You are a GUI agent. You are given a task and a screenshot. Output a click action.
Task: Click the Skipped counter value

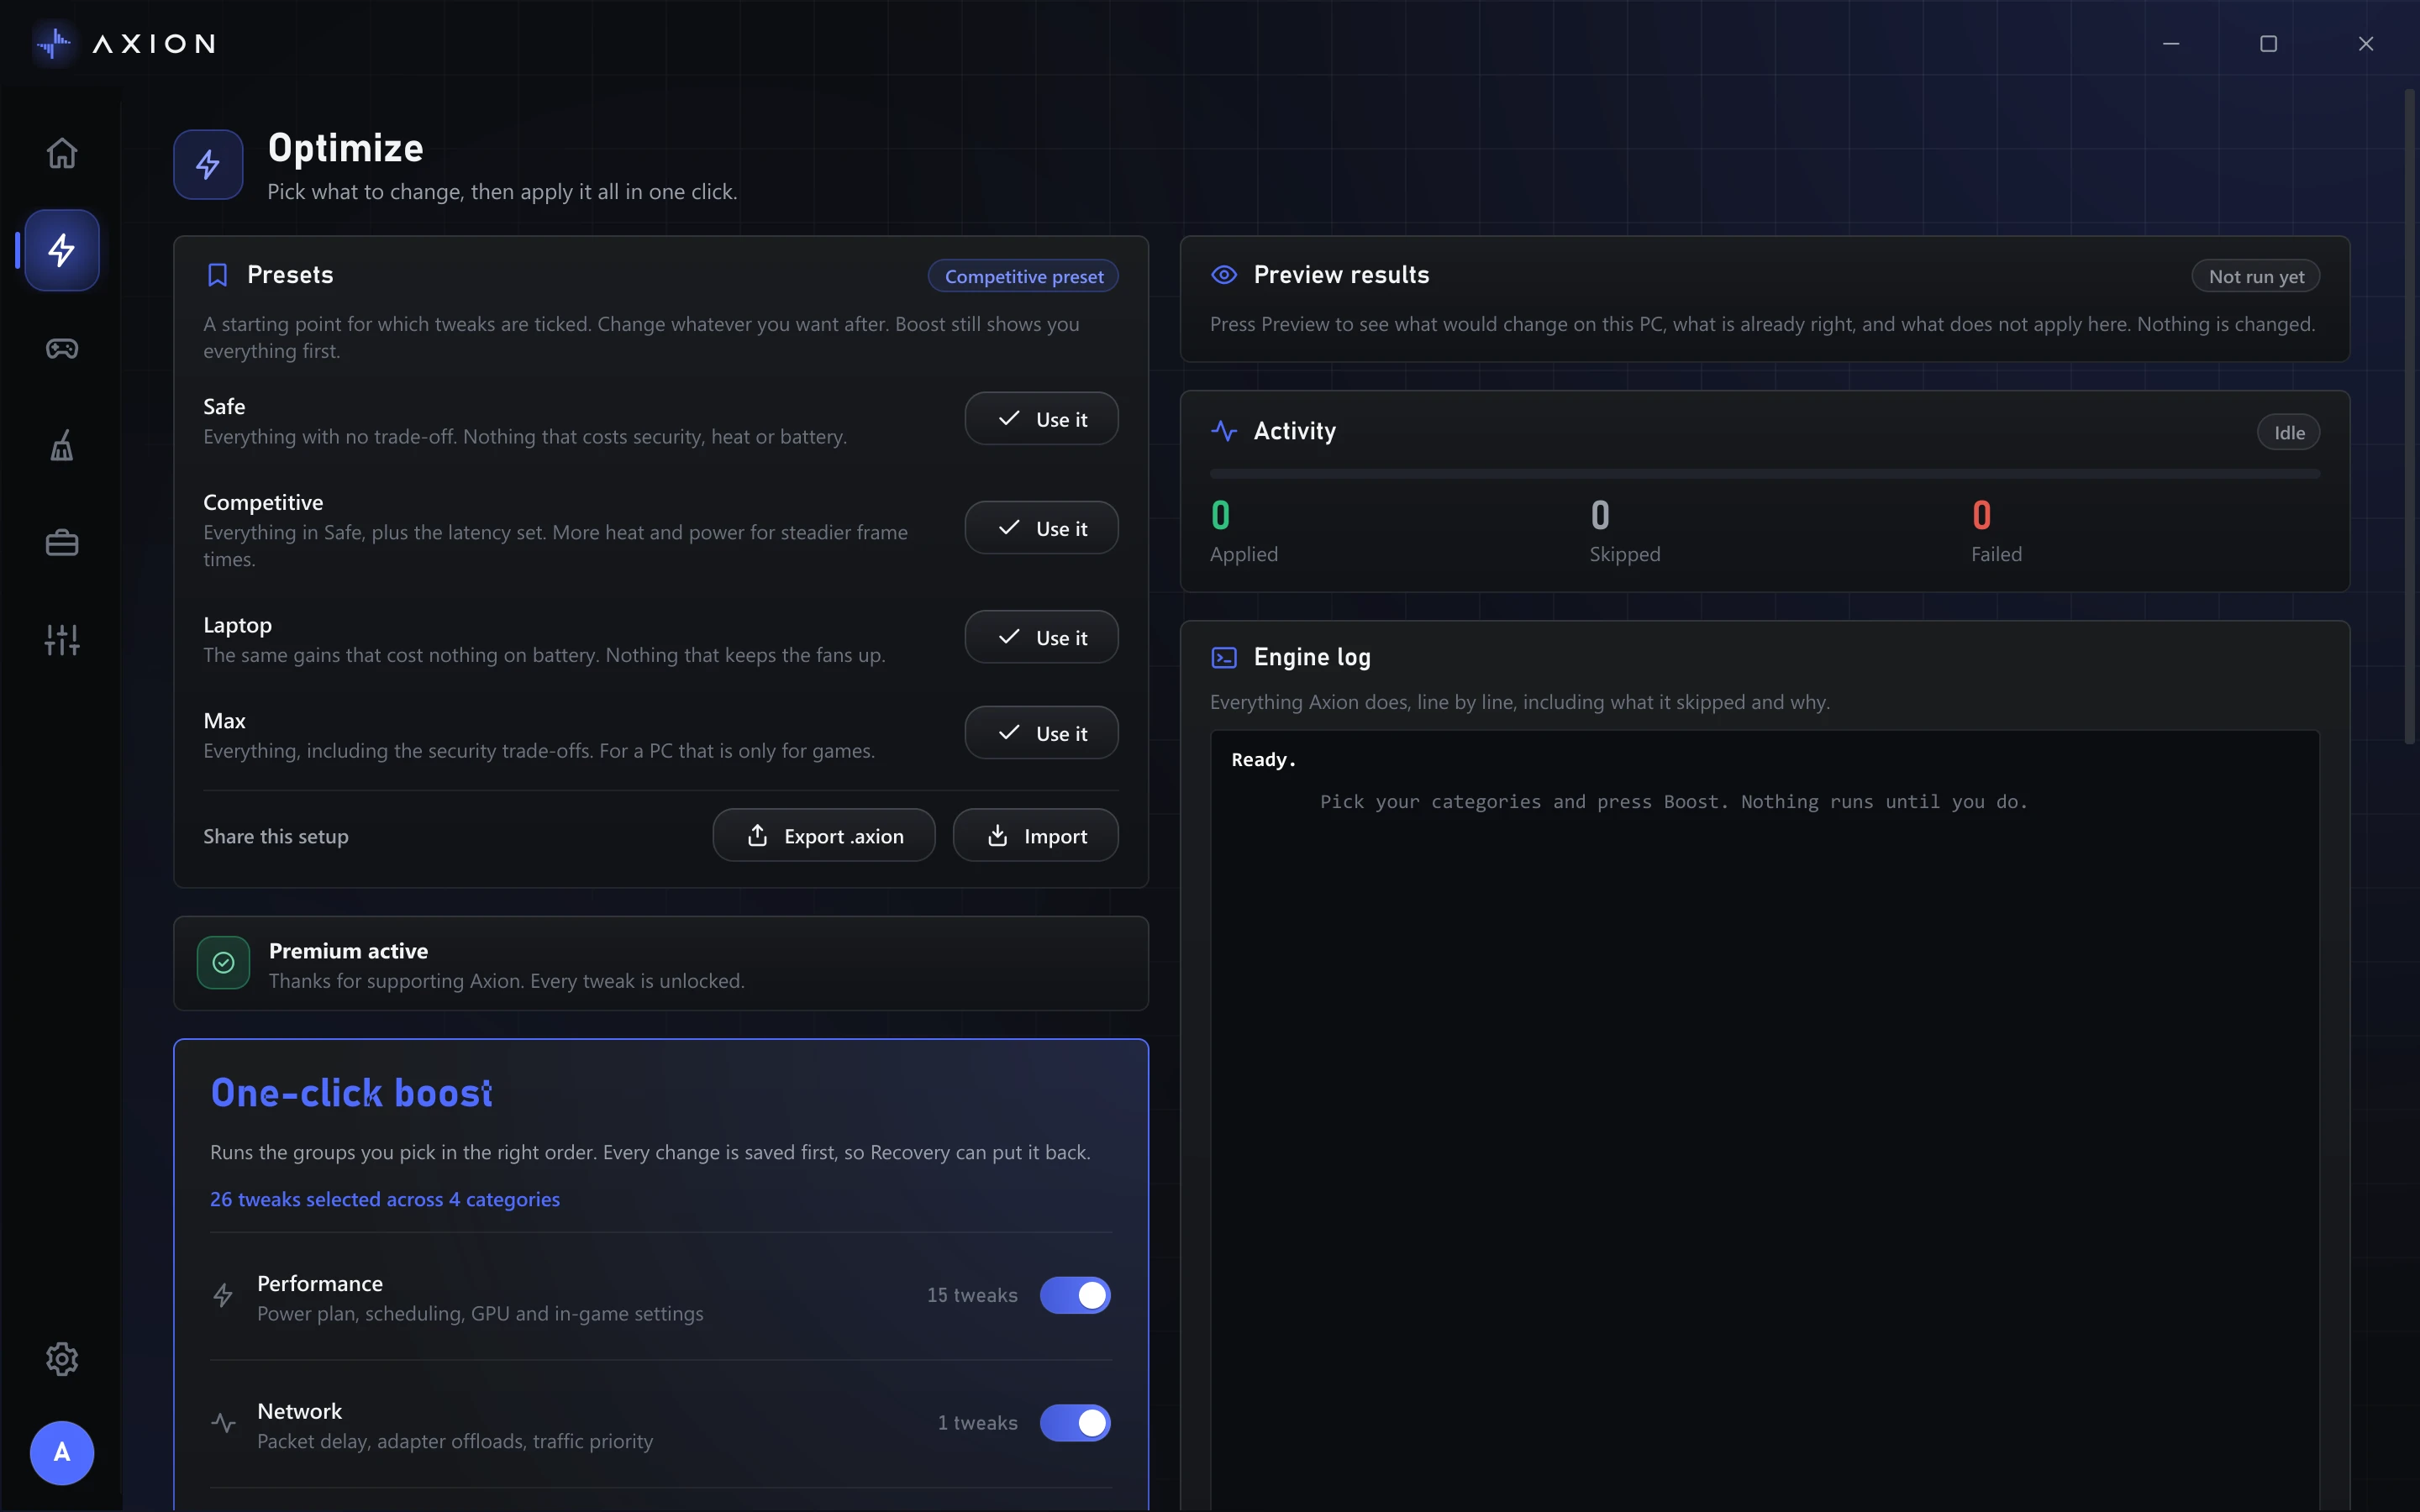coord(1600,515)
